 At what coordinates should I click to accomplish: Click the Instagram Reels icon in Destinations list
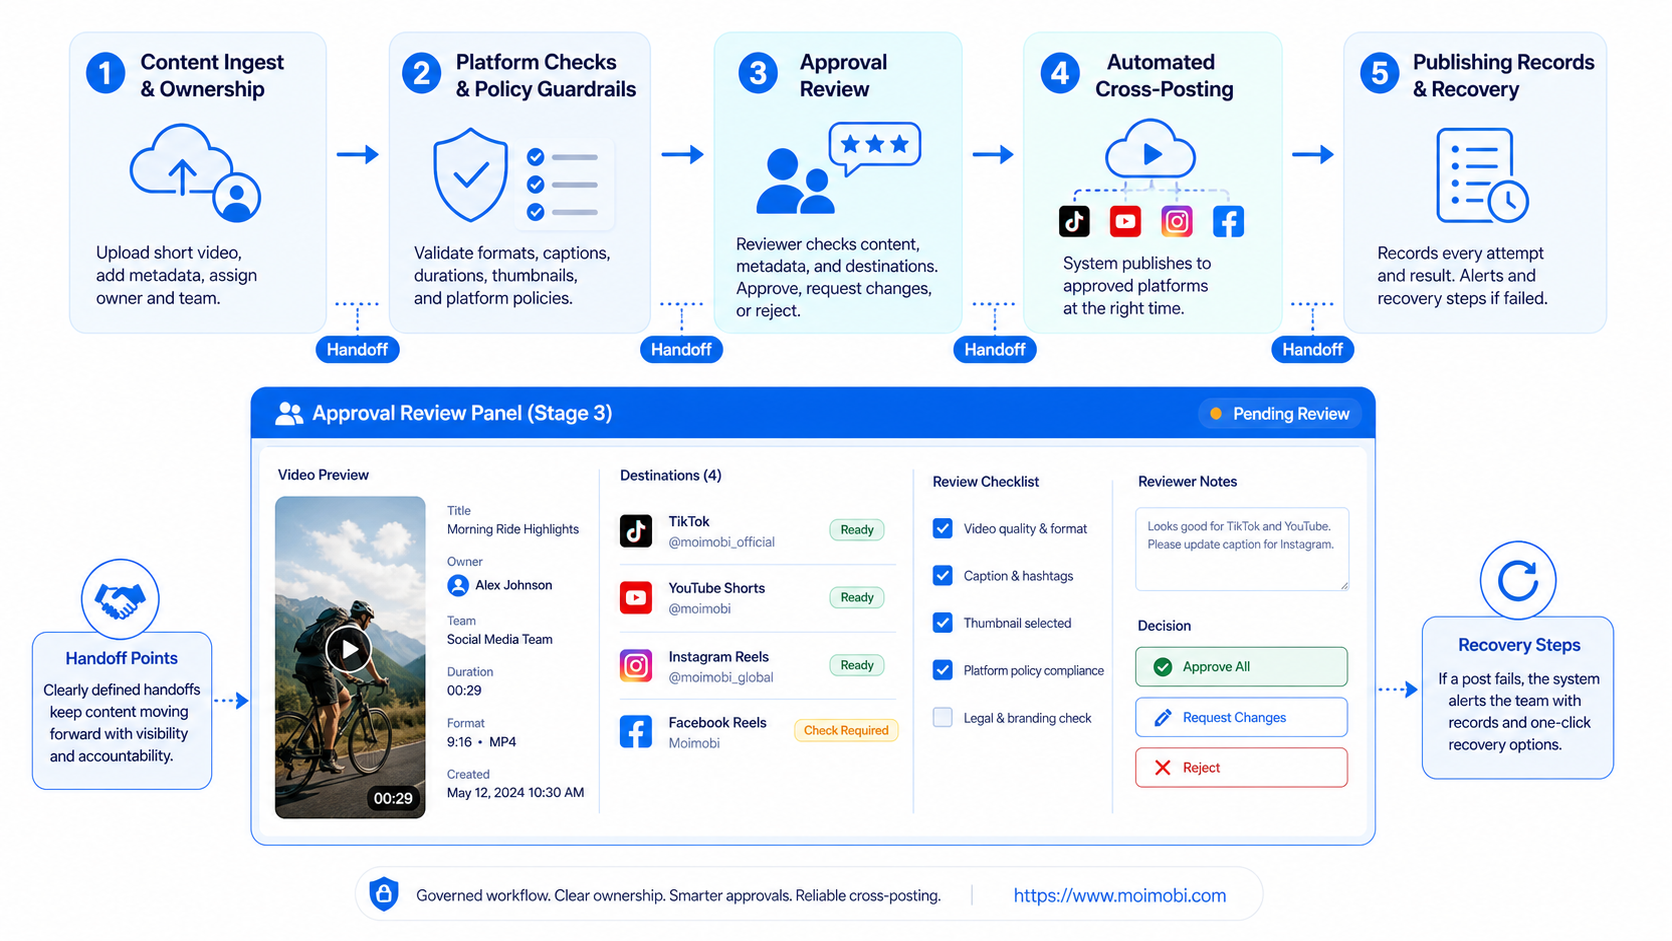point(636,665)
